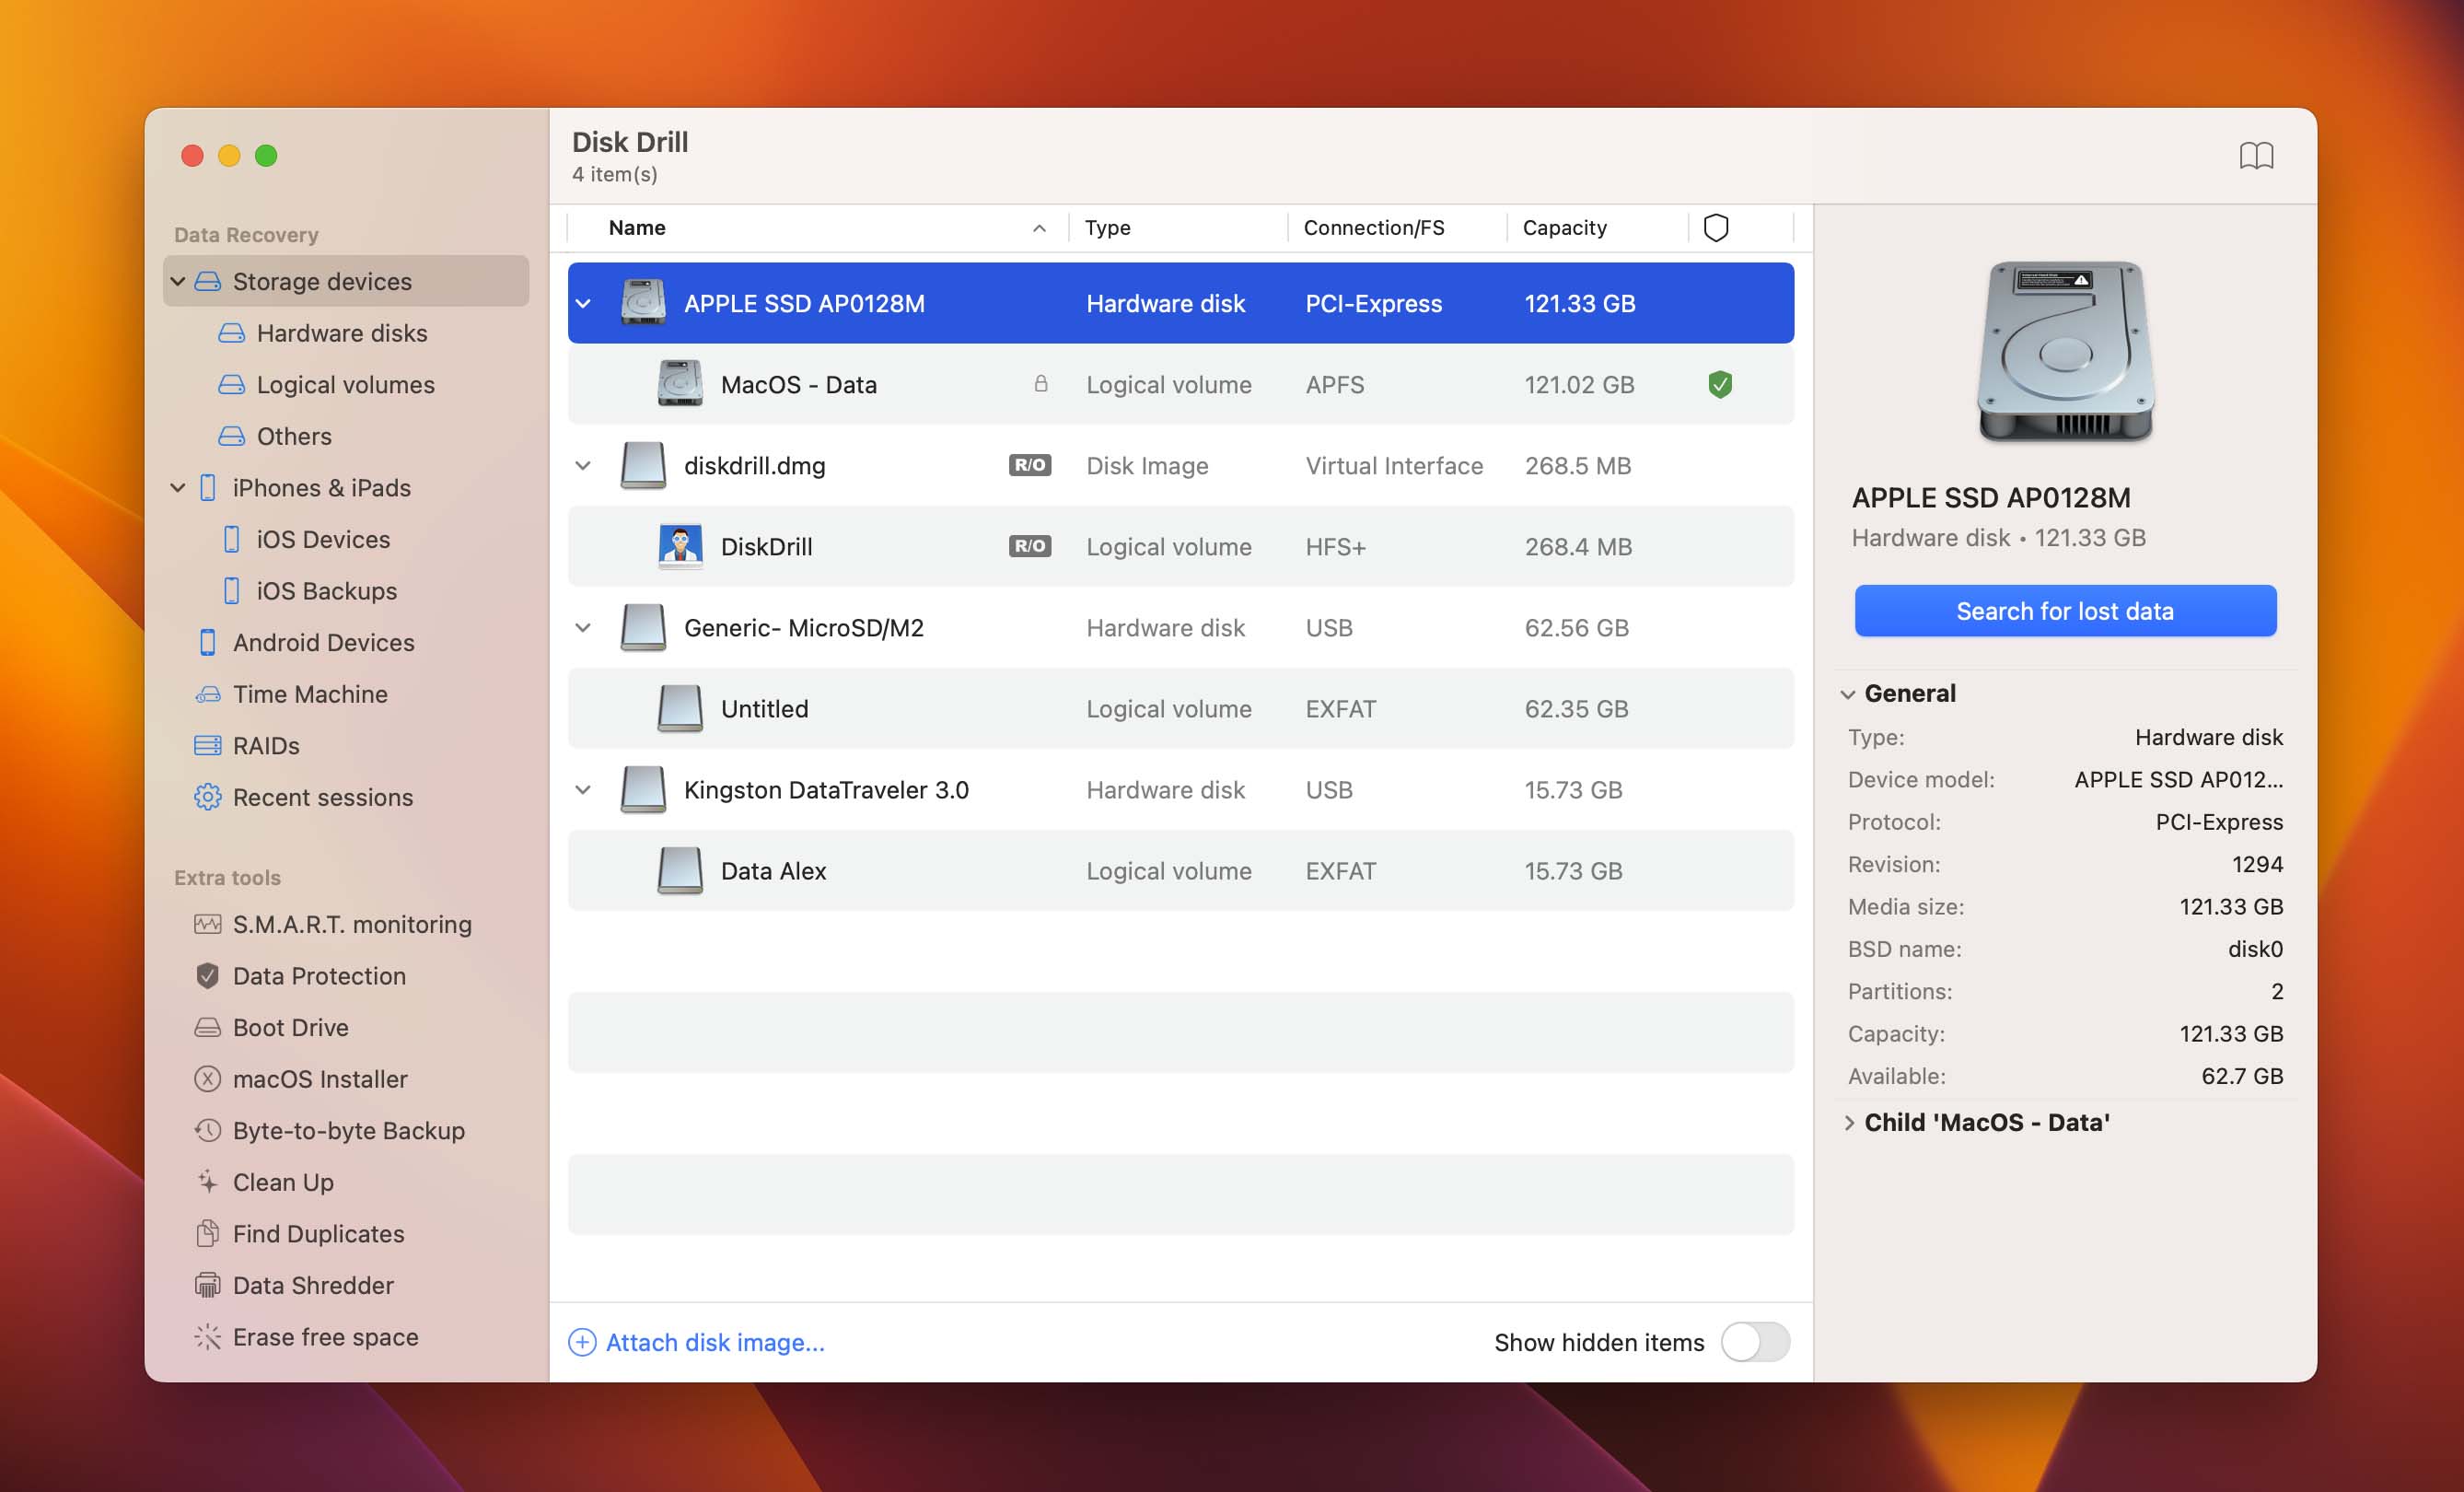
Task: Expand the APPLE SSD AP0128M disclosure
Action: click(x=583, y=301)
